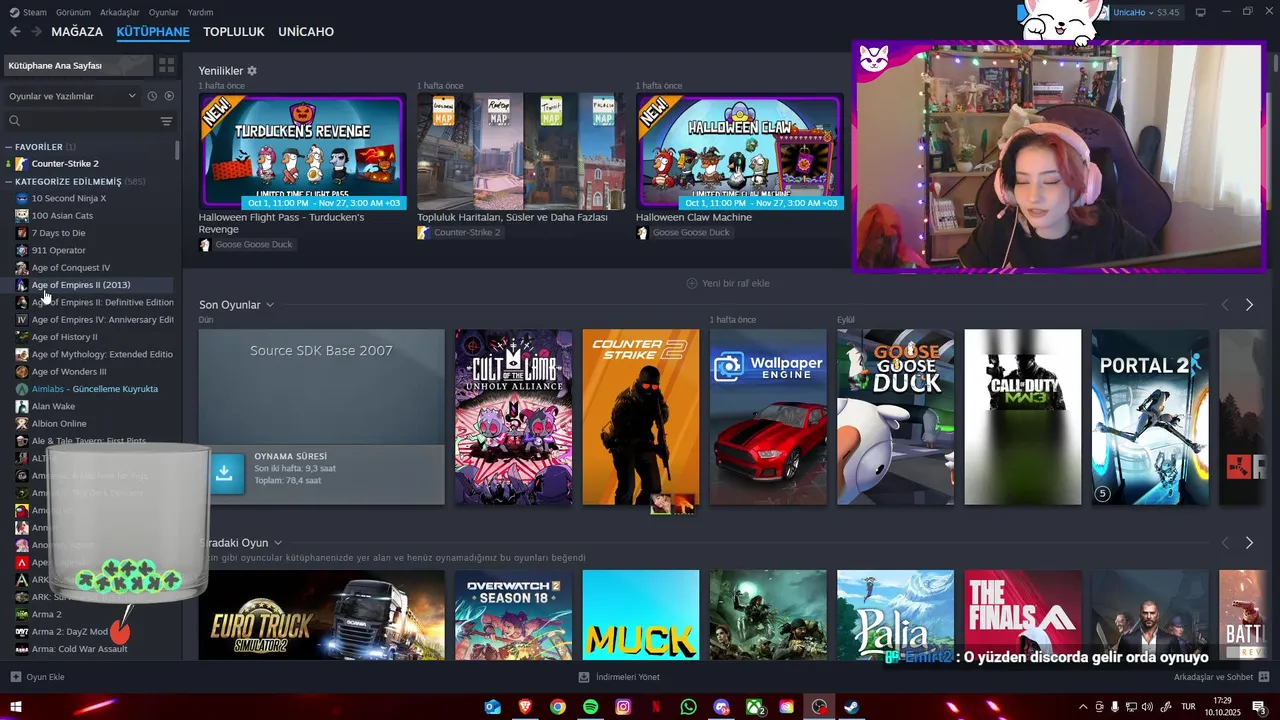The image size is (1280, 720).
Task: Open Cult of the Lamb game cover
Action: tap(514, 417)
